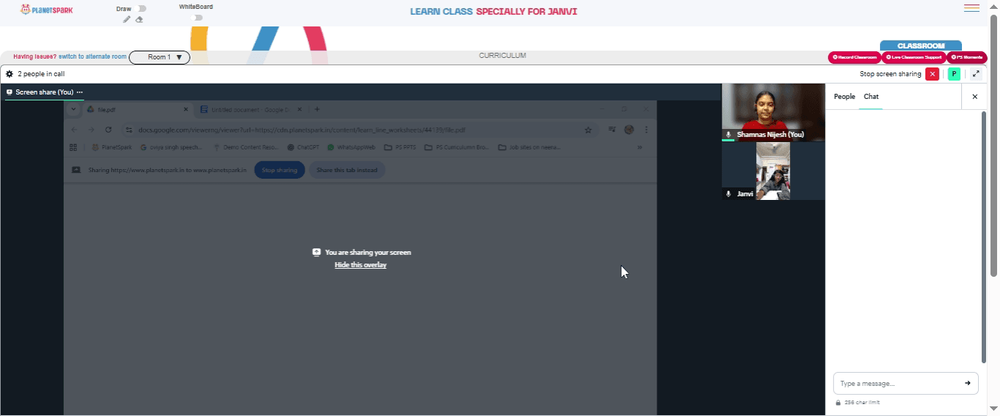Send the chat message arrow

coord(967,383)
